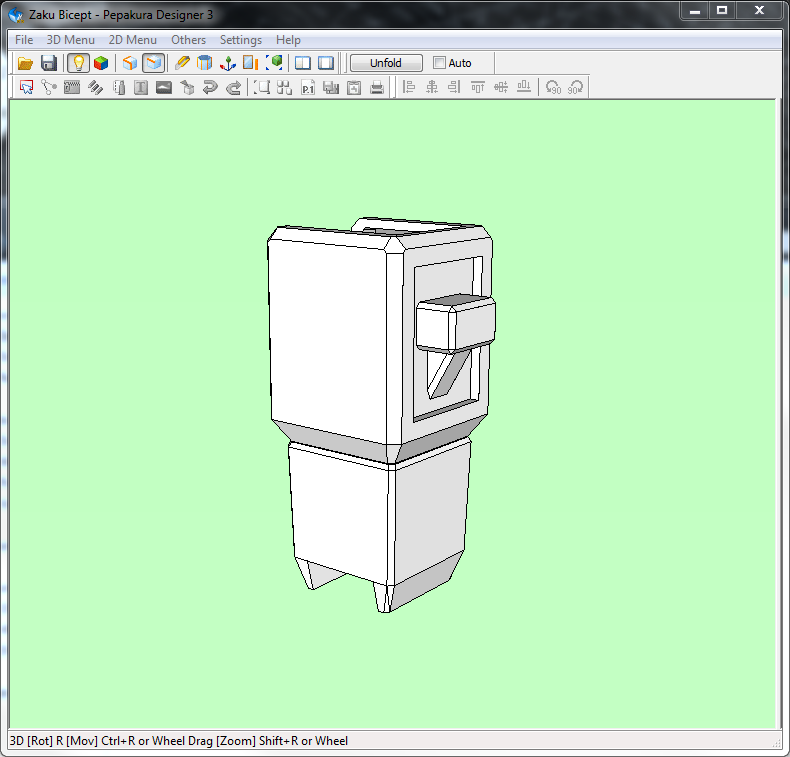Toggle the colored cube texture display
Image resolution: width=790 pixels, height=757 pixels.
(101, 63)
